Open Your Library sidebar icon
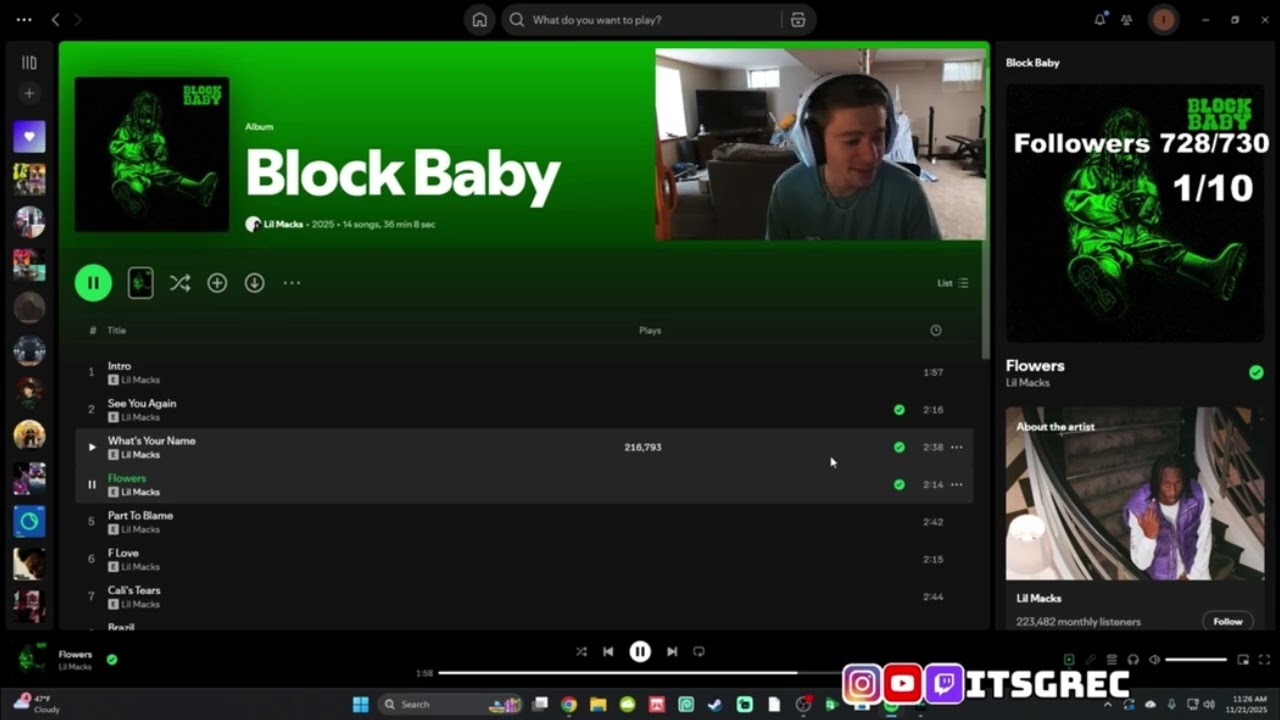The image size is (1280, 720). click(x=29, y=62)
